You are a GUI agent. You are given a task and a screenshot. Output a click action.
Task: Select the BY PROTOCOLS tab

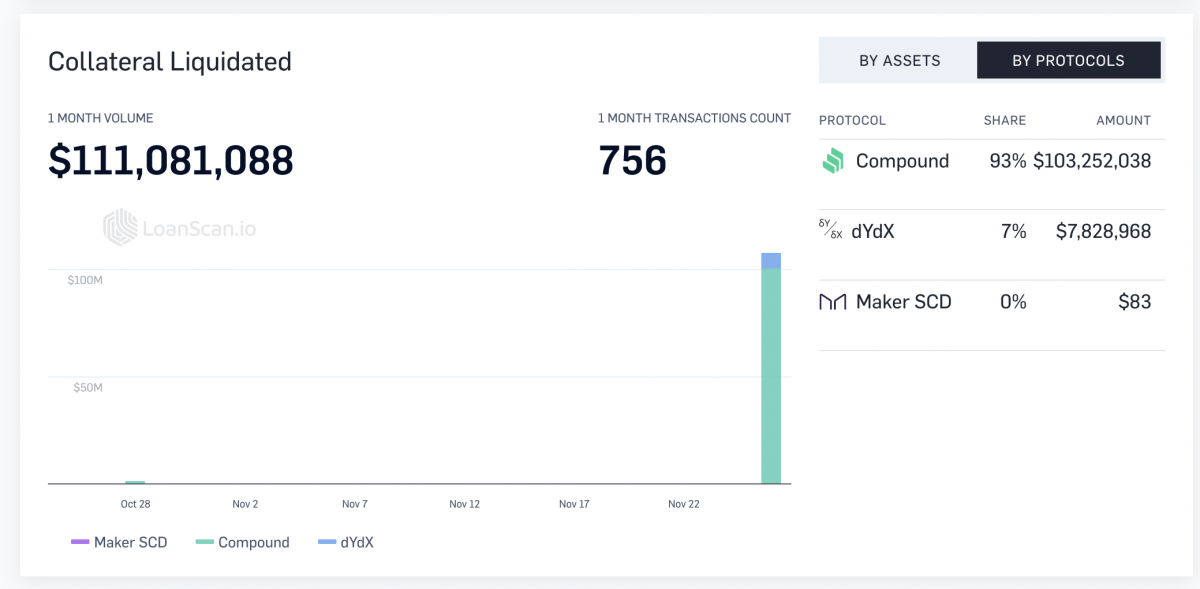point(1068,60)
